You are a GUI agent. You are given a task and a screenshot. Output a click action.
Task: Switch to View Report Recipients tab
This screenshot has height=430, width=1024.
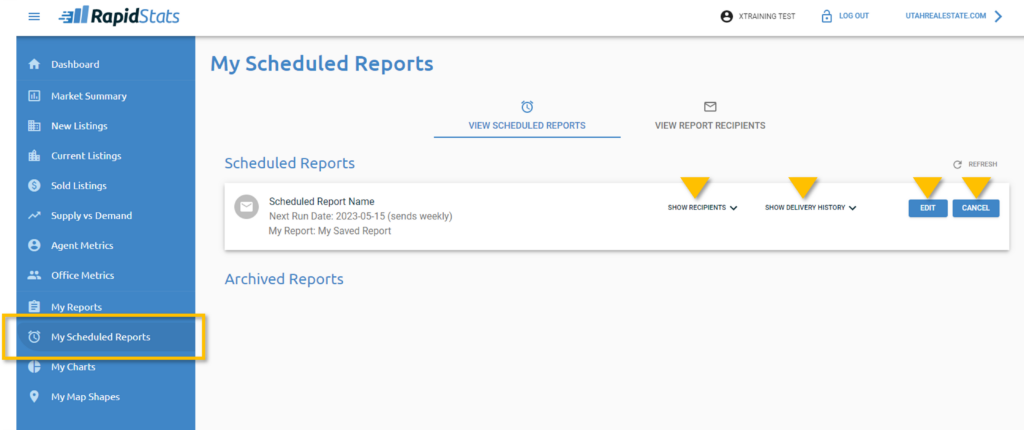pos(710,116)
